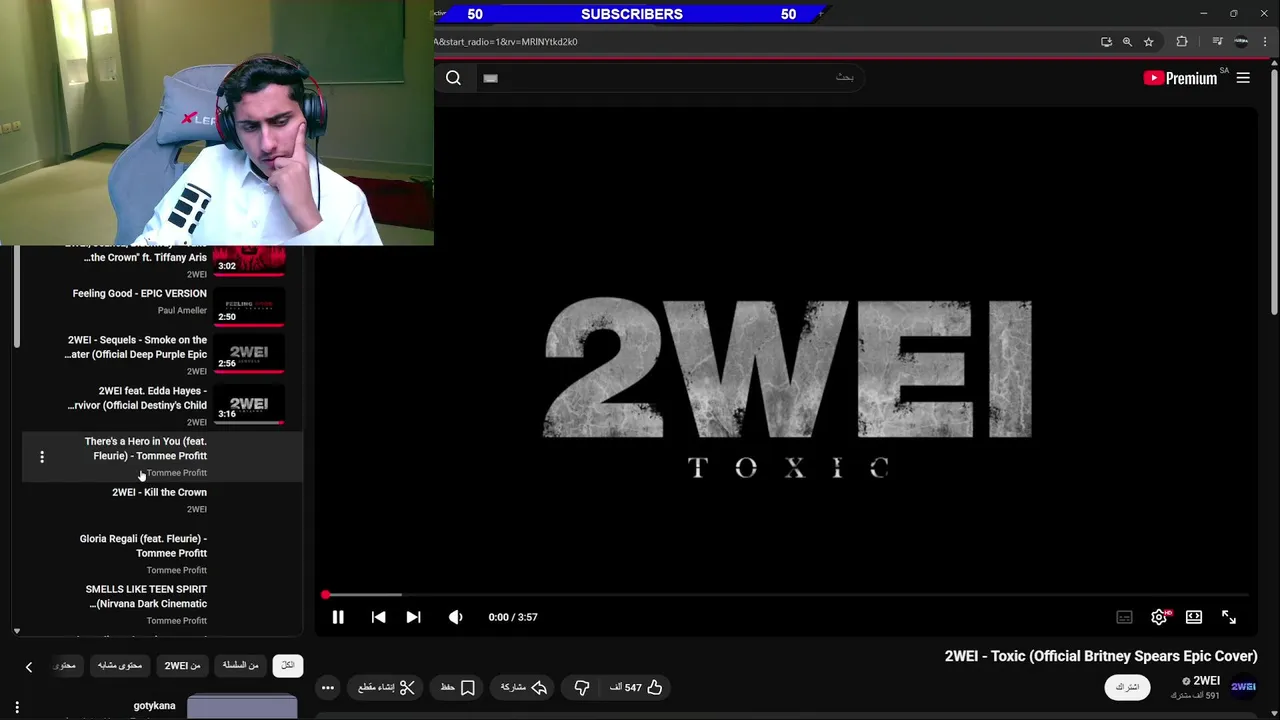Open 2WEI Sequels Smoke on the Water title
The height and width of the screenshot is (720, 1280).
click(x=137, y=347)
